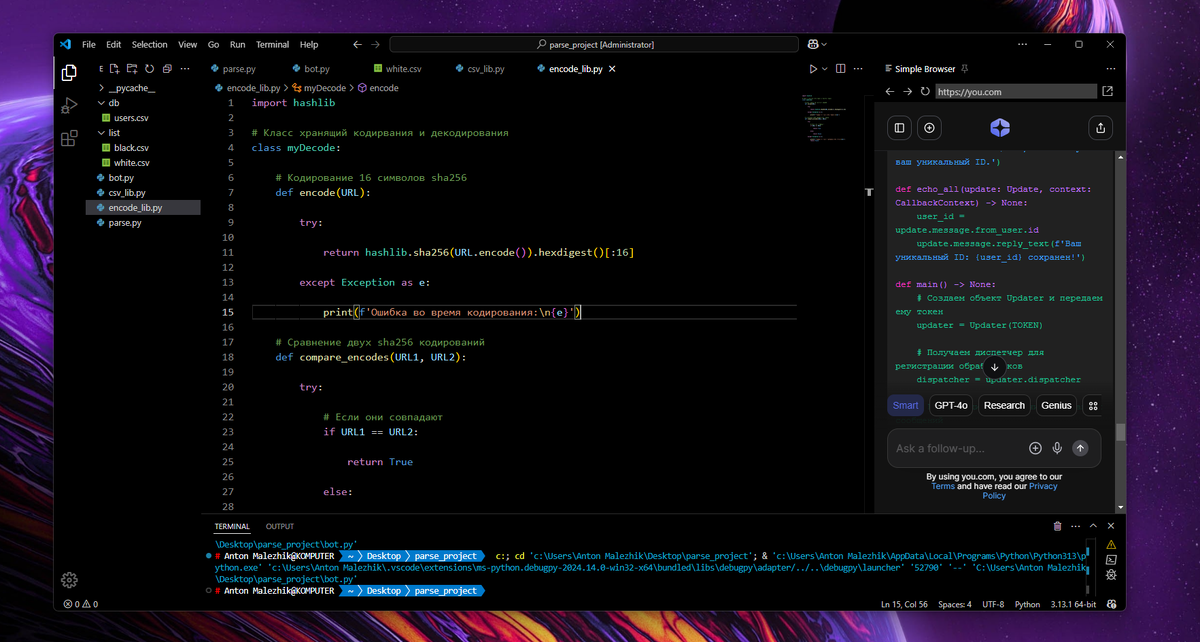Click the share icon on you.com

[1100, 128]
